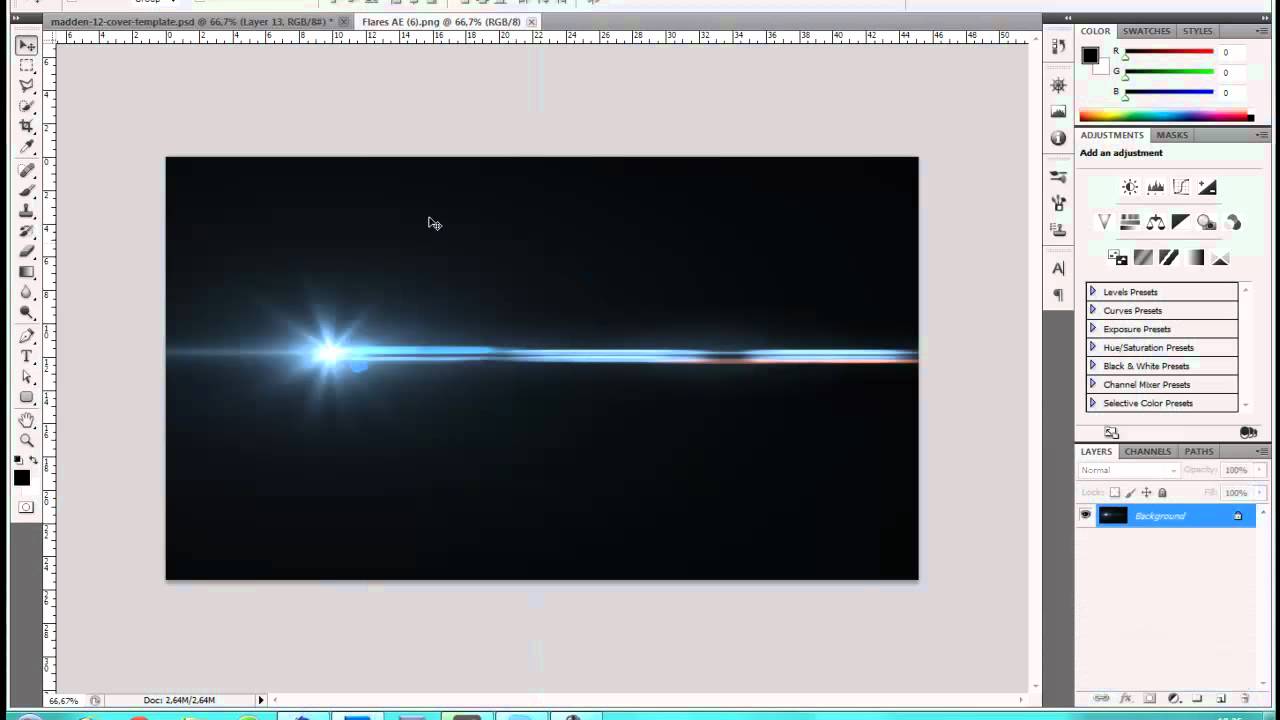This screenshot has height=720, width=1280.
Task: Select the Quick Selection tool
Action: (x=27, y=106)
